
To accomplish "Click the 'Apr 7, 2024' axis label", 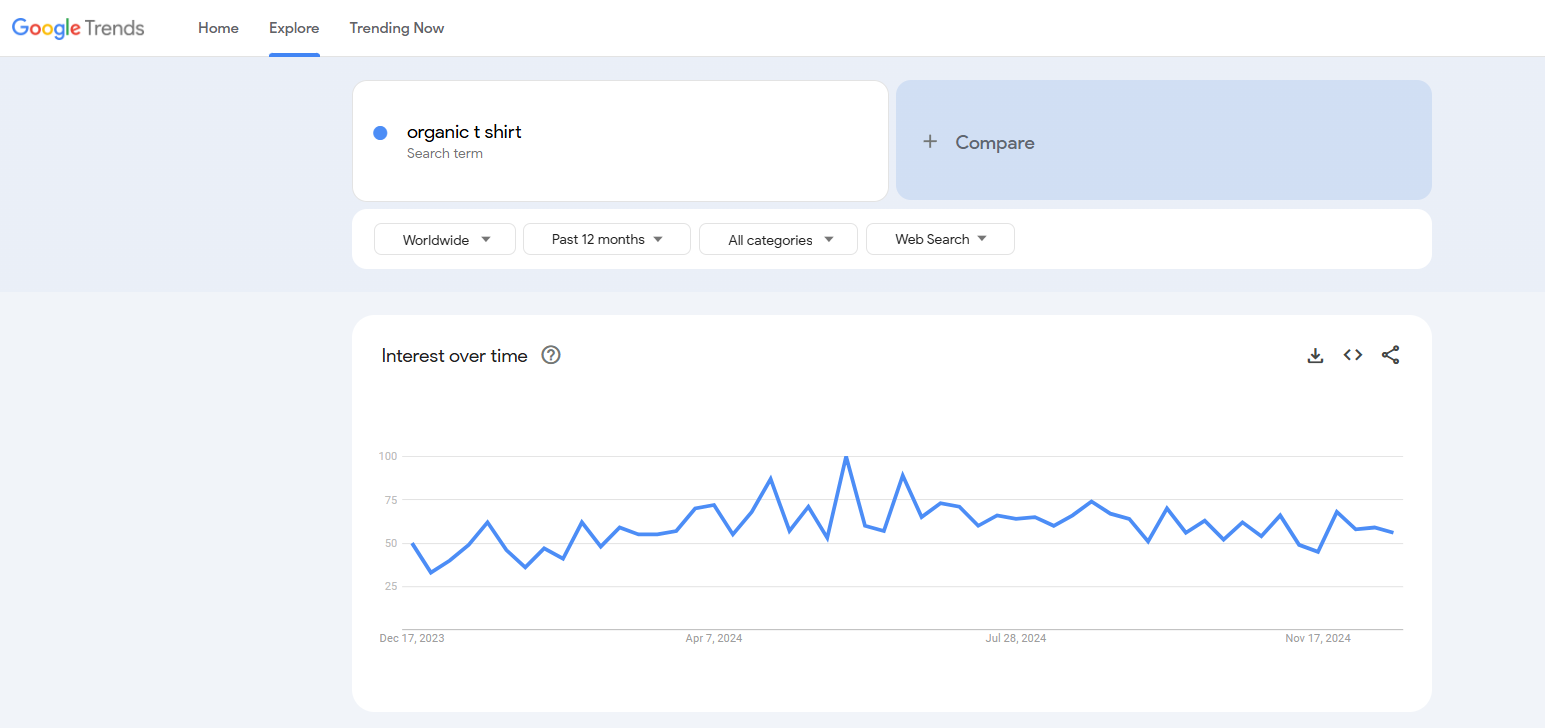I will coord(714,638).
